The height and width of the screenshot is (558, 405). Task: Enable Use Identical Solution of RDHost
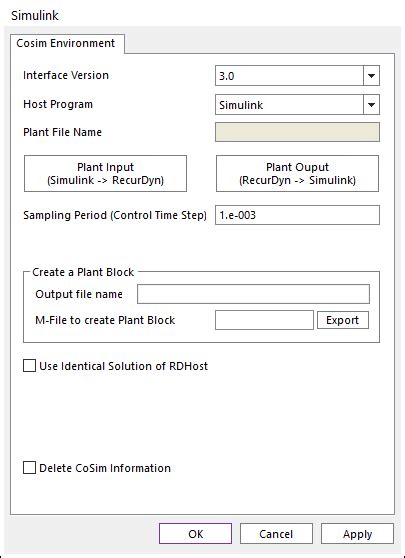coord(29,366)
